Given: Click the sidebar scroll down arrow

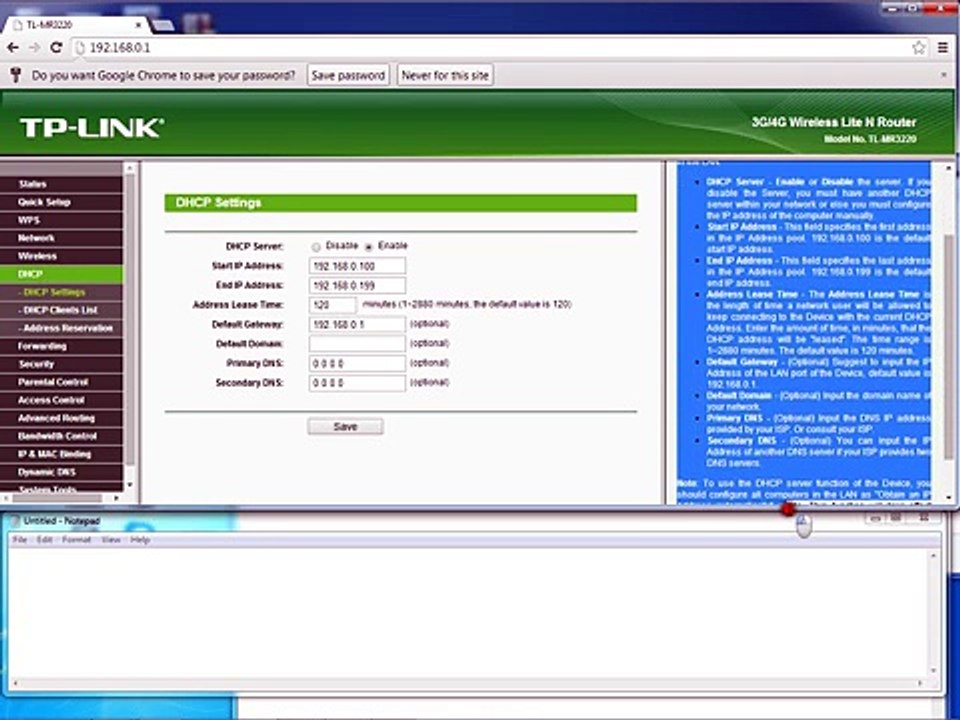Looking at the screenshot, I should [129, 486].
